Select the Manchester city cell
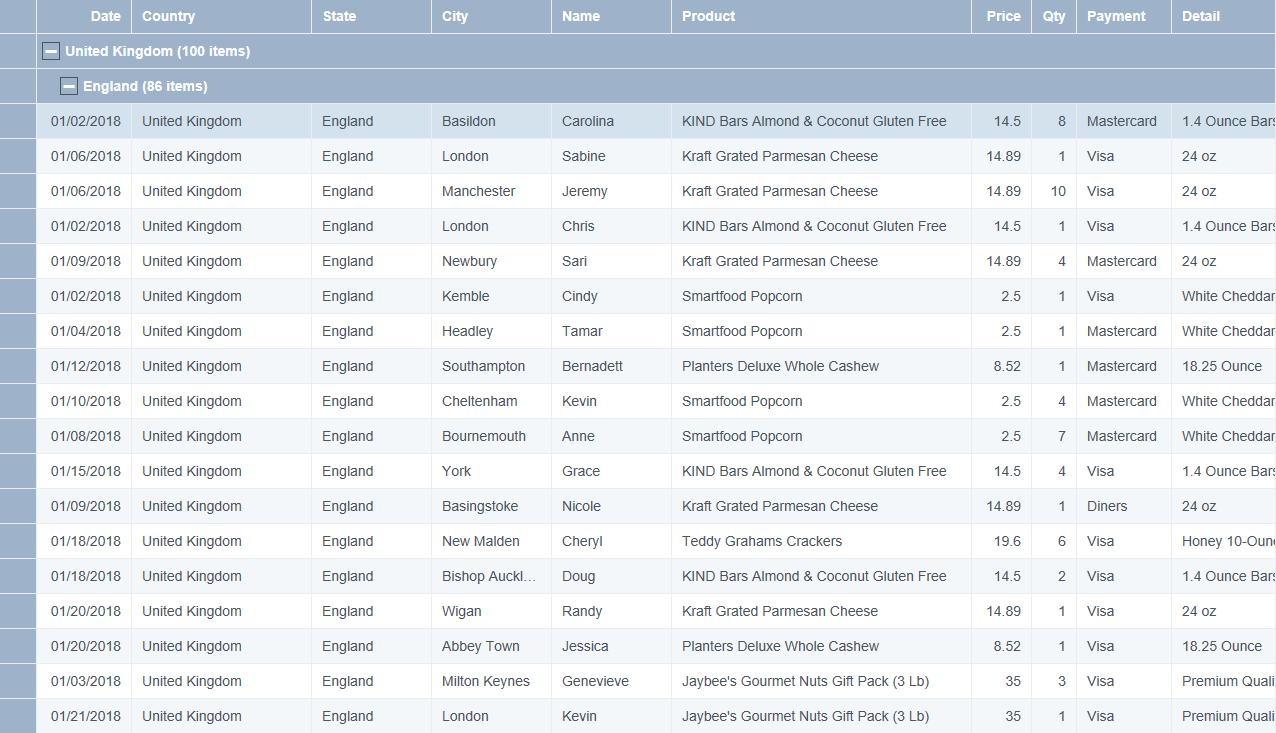The height and width of the screenshot is (733, 1276). tap(491, 191)
